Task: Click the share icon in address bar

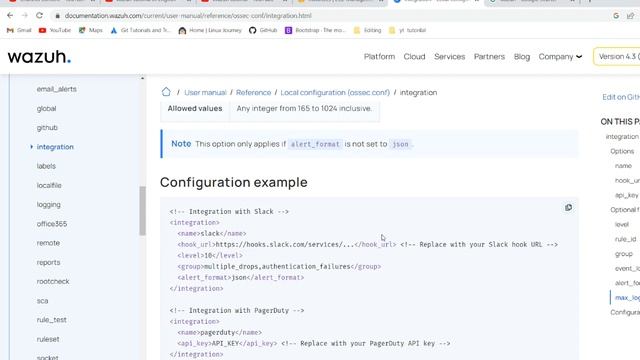Action: click(x=631, y=16)
